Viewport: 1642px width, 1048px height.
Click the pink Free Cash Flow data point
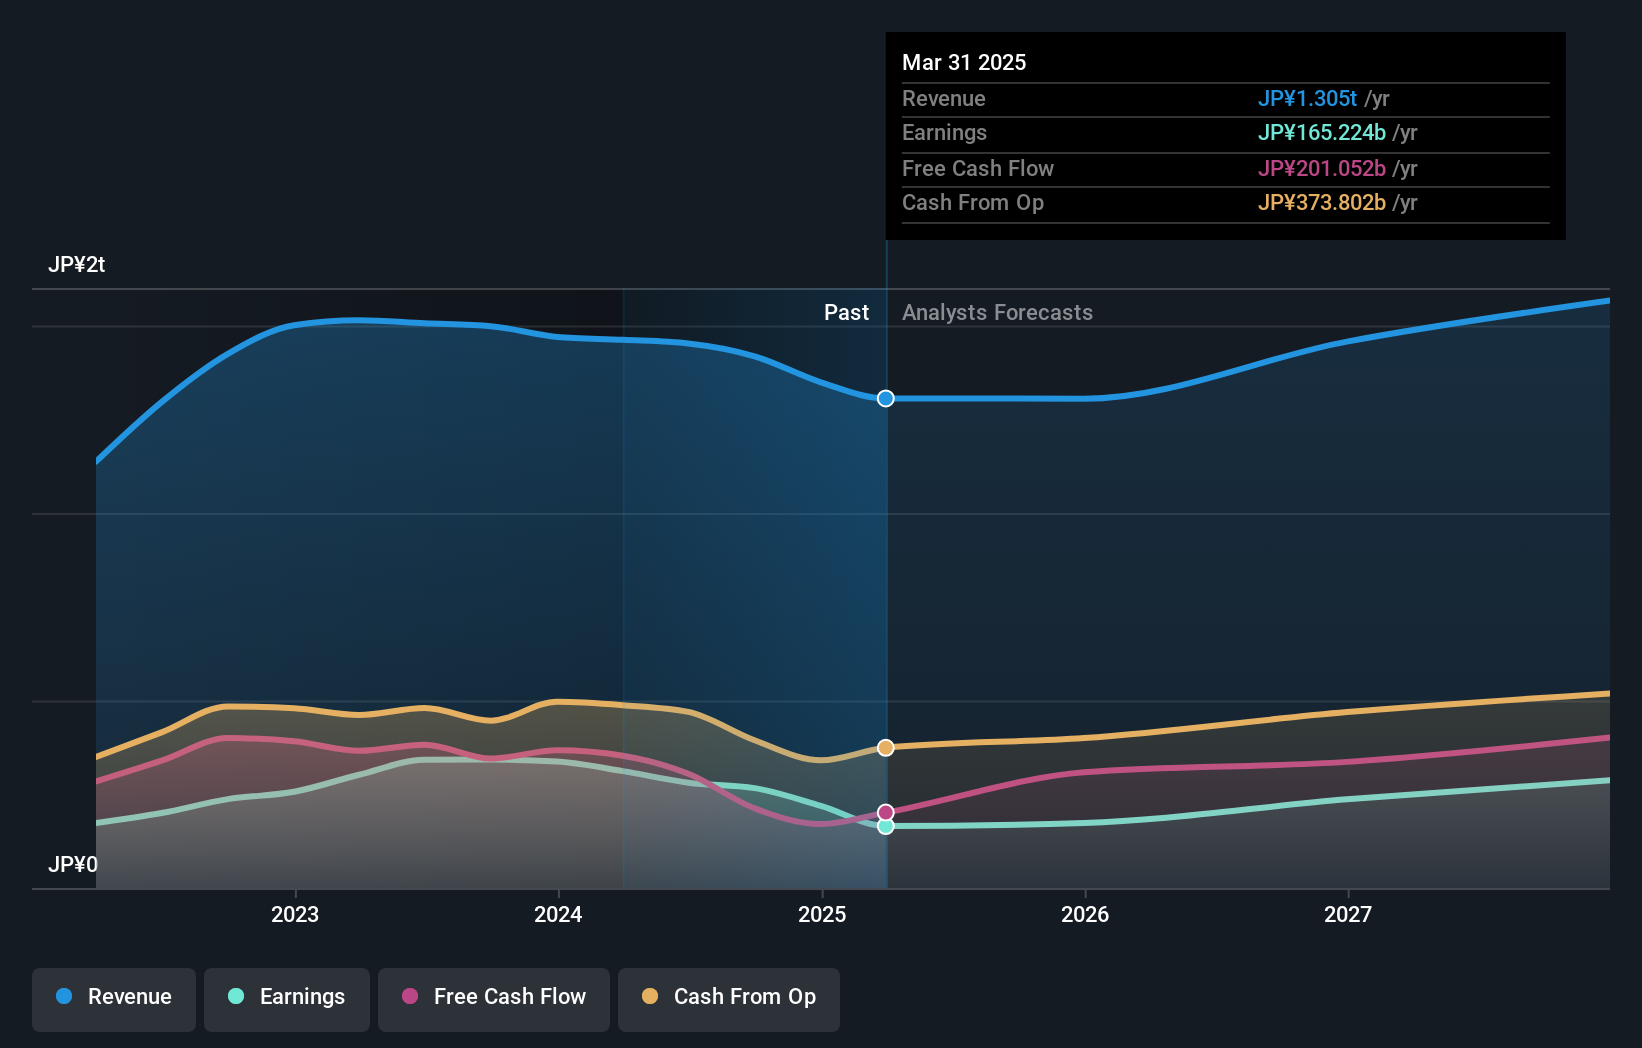click(x=886, y=812)
